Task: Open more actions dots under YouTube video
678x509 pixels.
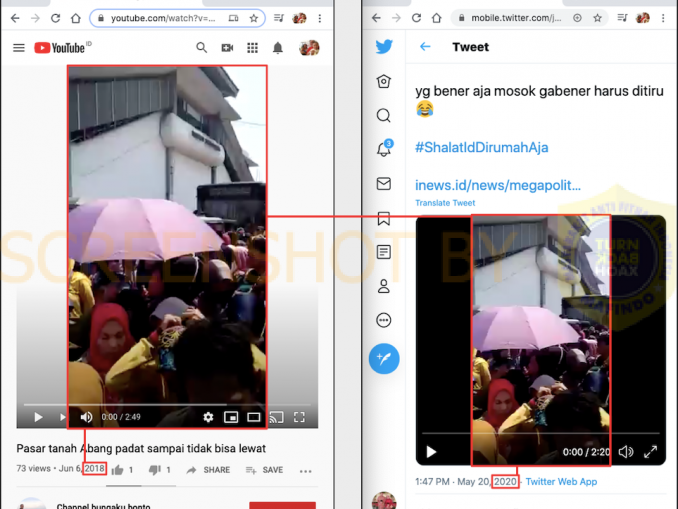Action: pyautogui.click(x=305, y=471)
